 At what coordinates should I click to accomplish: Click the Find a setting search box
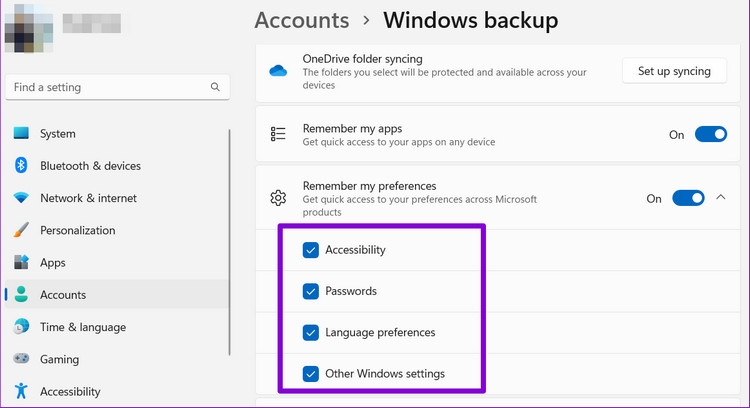coord(117,87)
